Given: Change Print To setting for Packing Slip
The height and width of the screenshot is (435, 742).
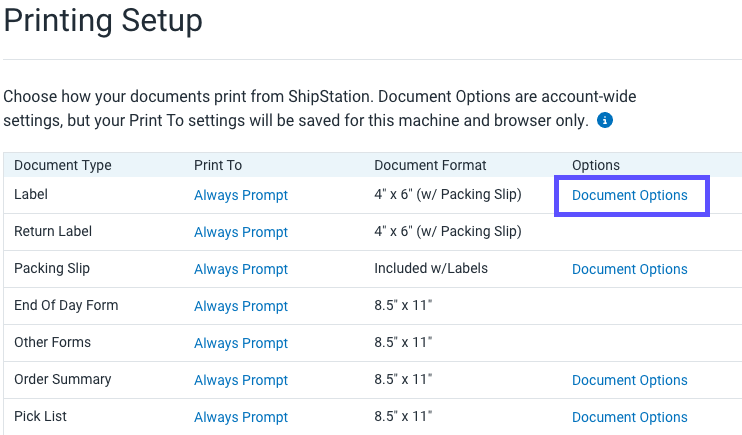Looking at the screenshot, I should 241,269.
